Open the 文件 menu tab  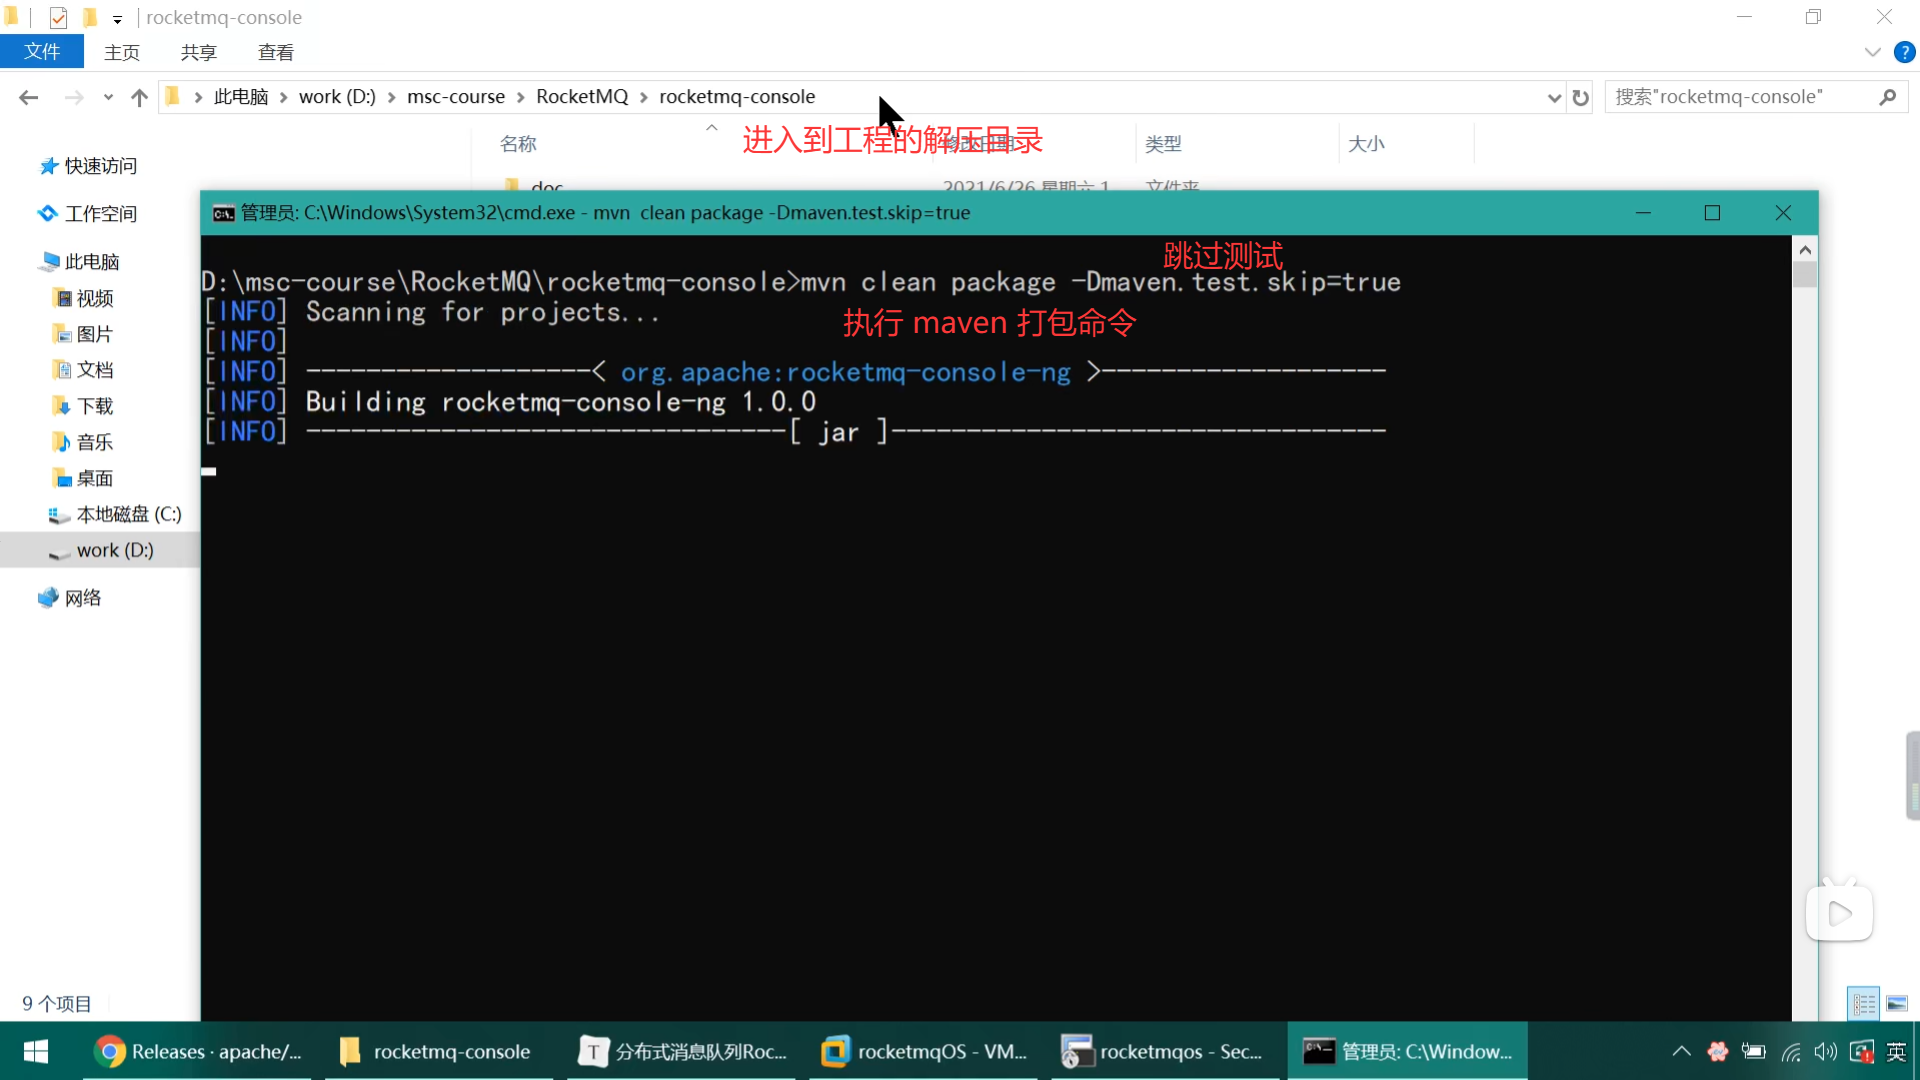(x=42, y=52)
